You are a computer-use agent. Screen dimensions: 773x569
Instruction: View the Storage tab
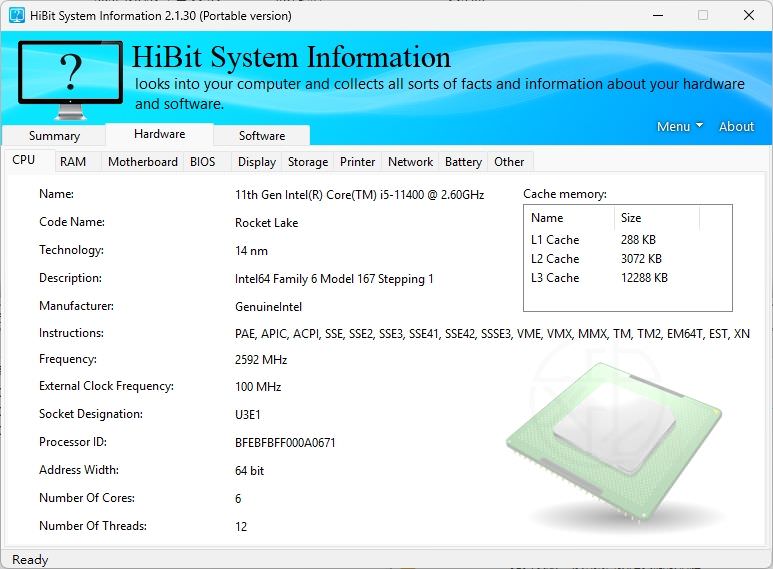[308, 162]
